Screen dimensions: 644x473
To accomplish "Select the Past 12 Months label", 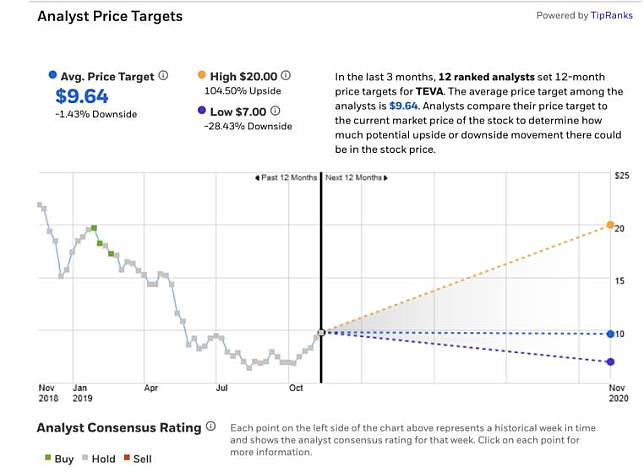I will tap(286, 178).
